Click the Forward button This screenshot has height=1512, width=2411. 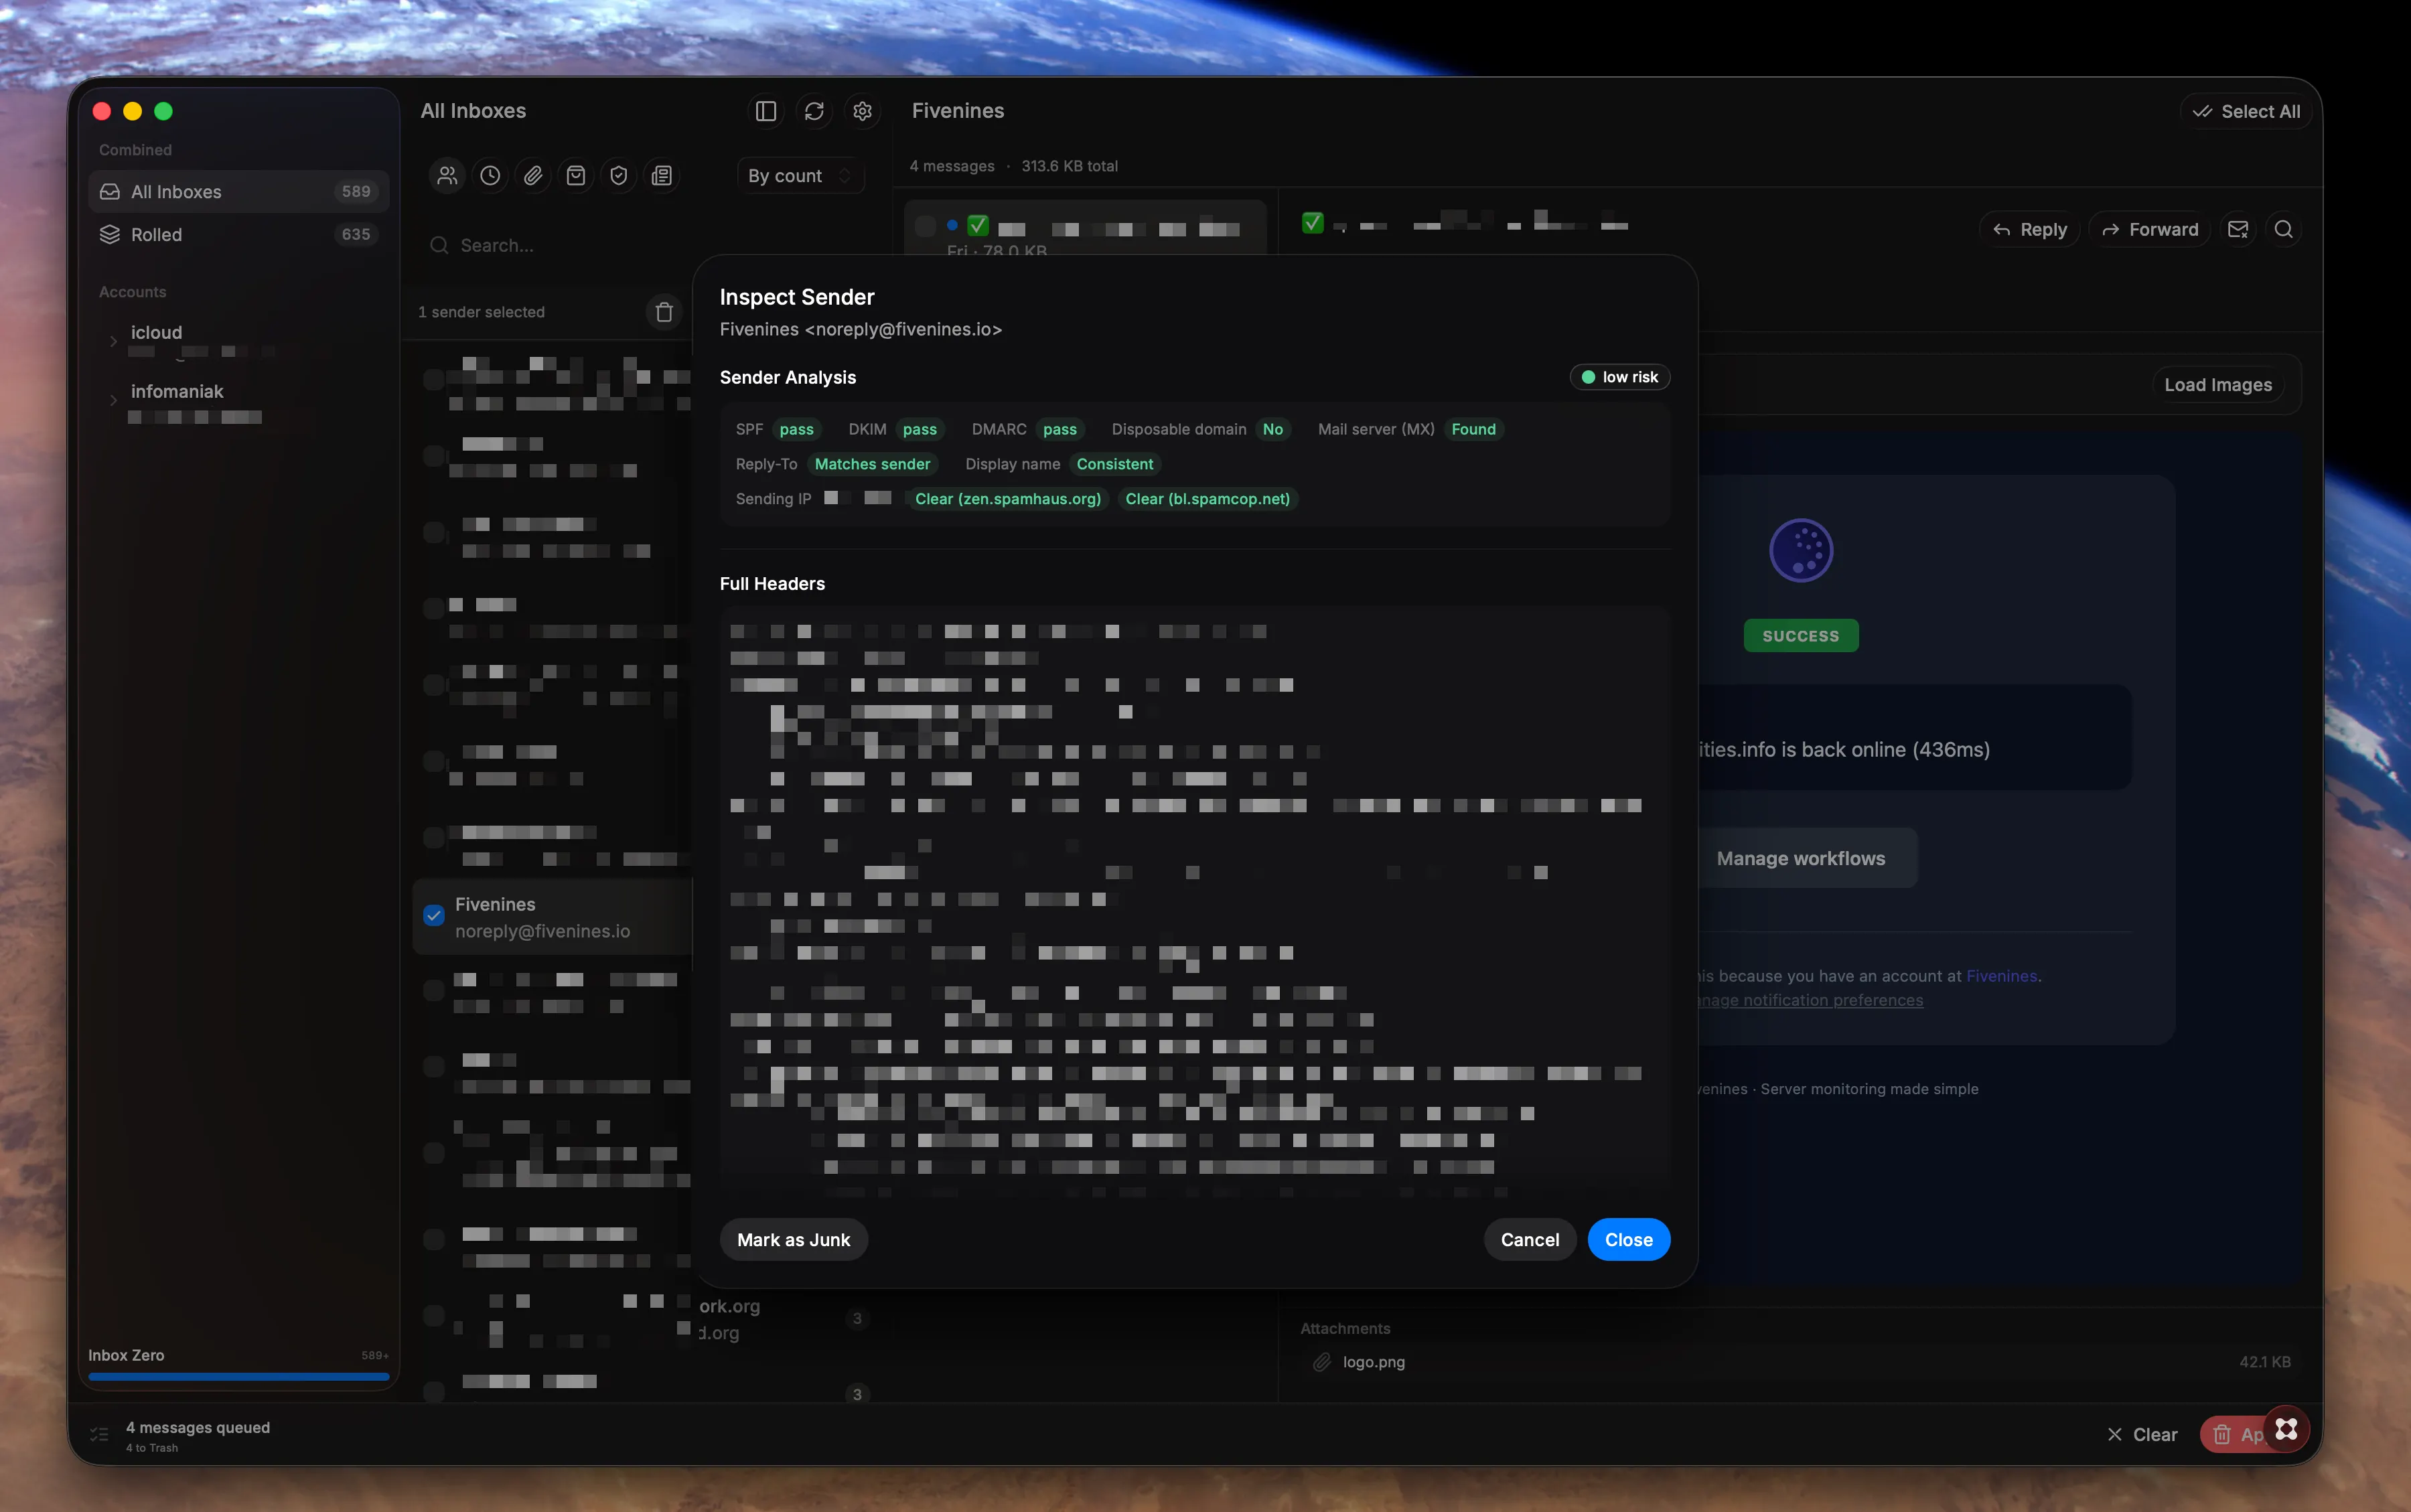pos(2150,229)
